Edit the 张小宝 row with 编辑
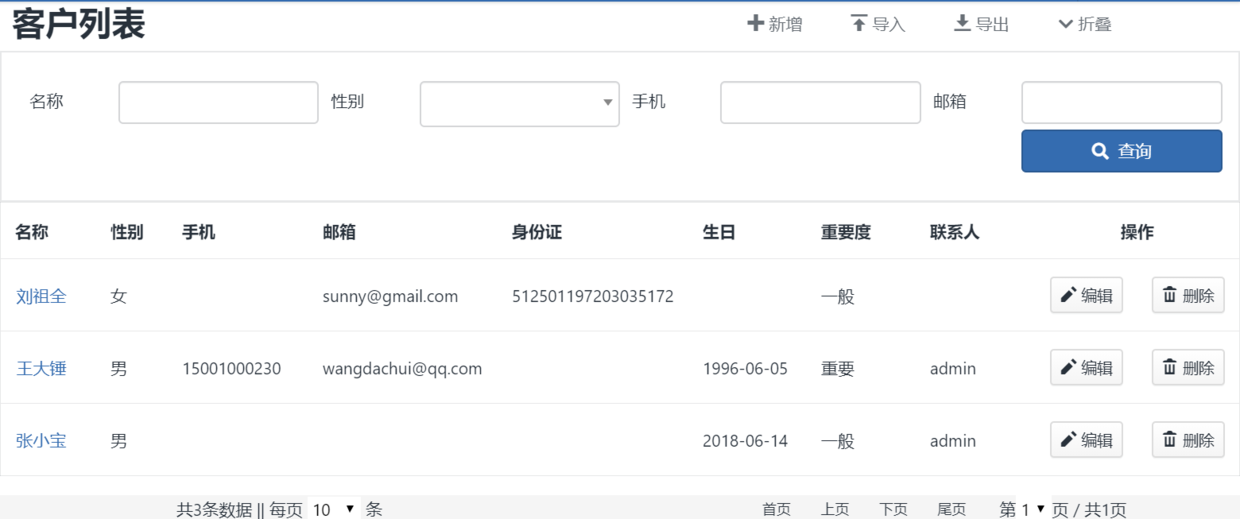1240x519 pixels. tap(1086, 439)
